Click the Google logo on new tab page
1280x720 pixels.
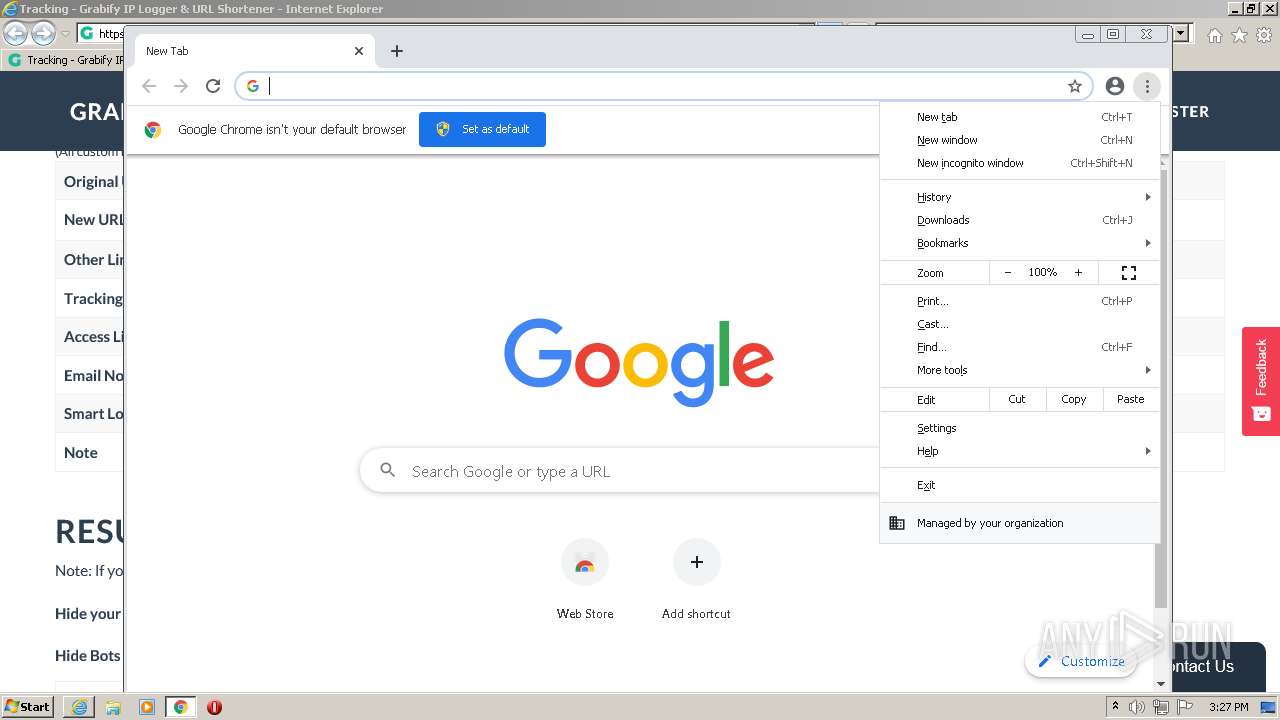pos(639,361)
